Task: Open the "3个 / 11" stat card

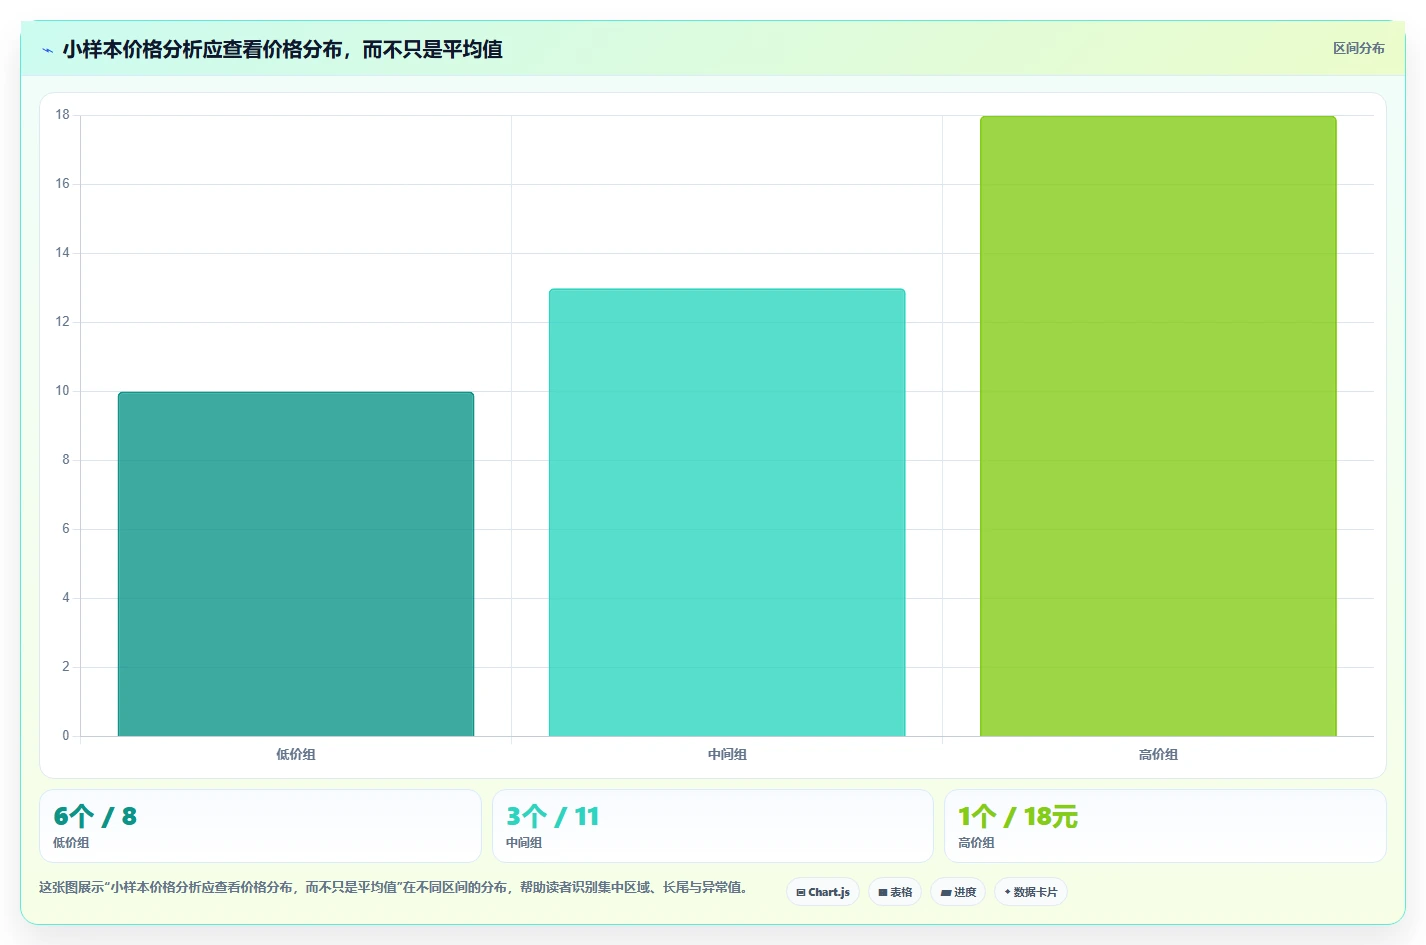Action: pyautogui.click(x=713, y=826)
